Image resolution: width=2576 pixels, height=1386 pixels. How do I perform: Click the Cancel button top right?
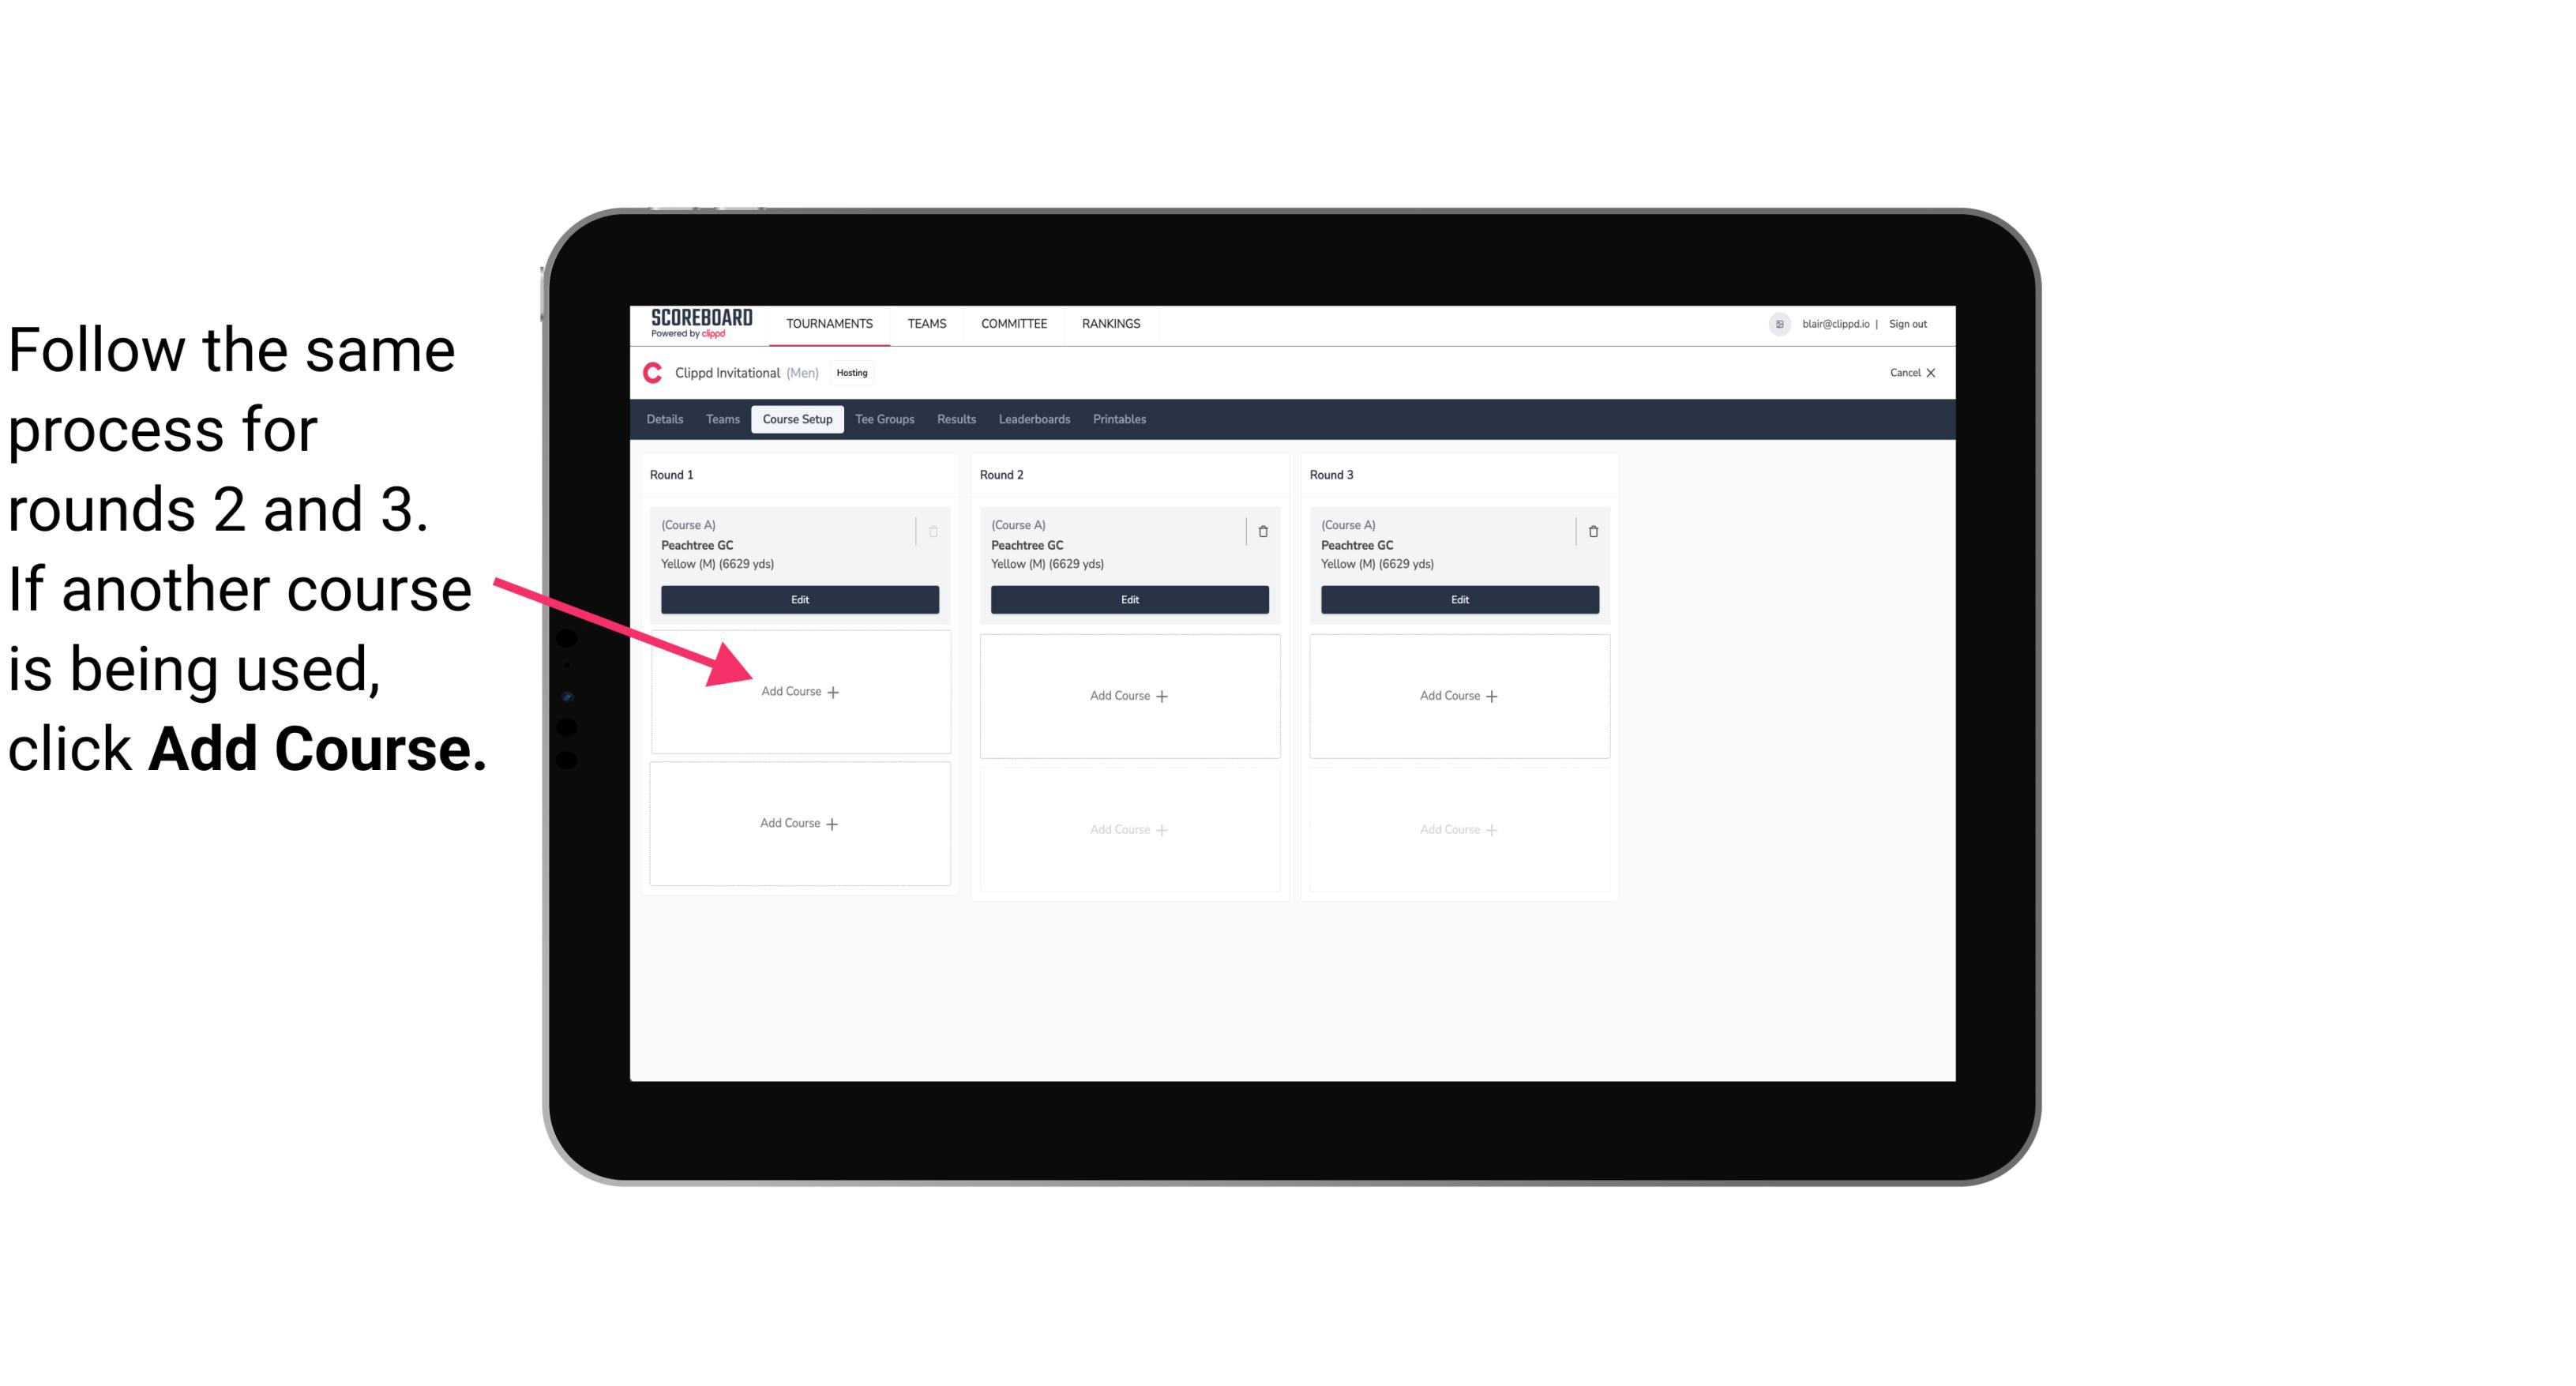[x=1907, y=372]
